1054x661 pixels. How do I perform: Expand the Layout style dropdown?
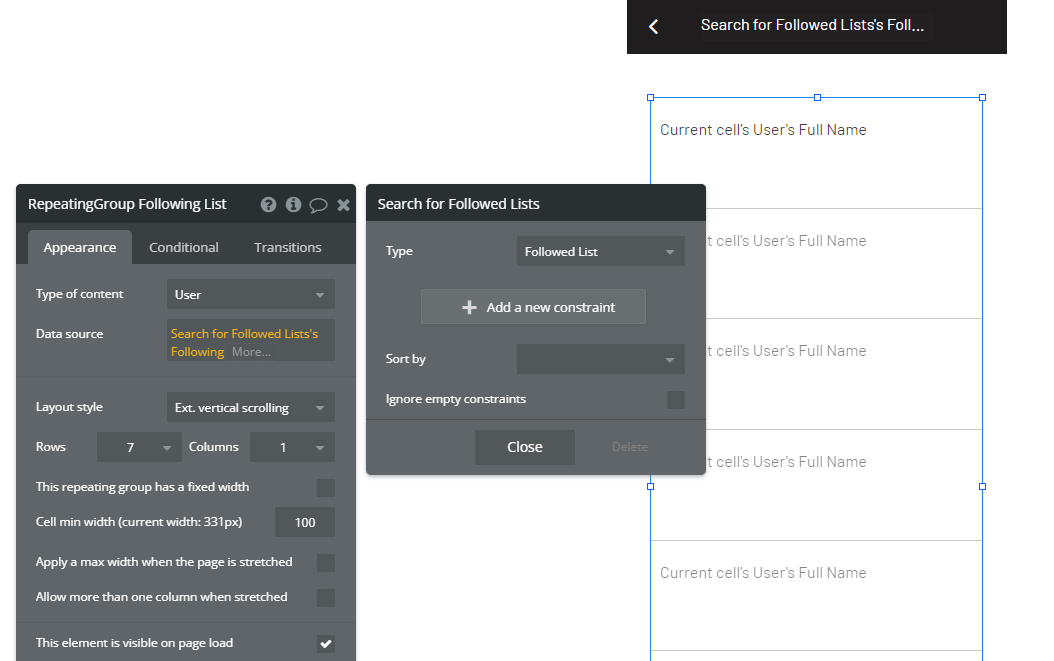(x=250, y=408)
